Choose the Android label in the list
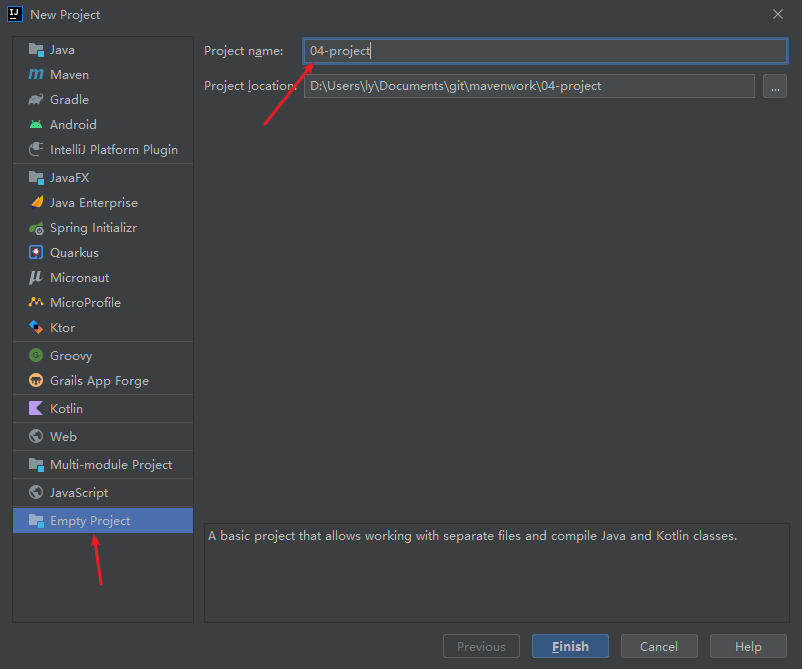This screenshot has width=802, height=669. (x=73, y=125)
